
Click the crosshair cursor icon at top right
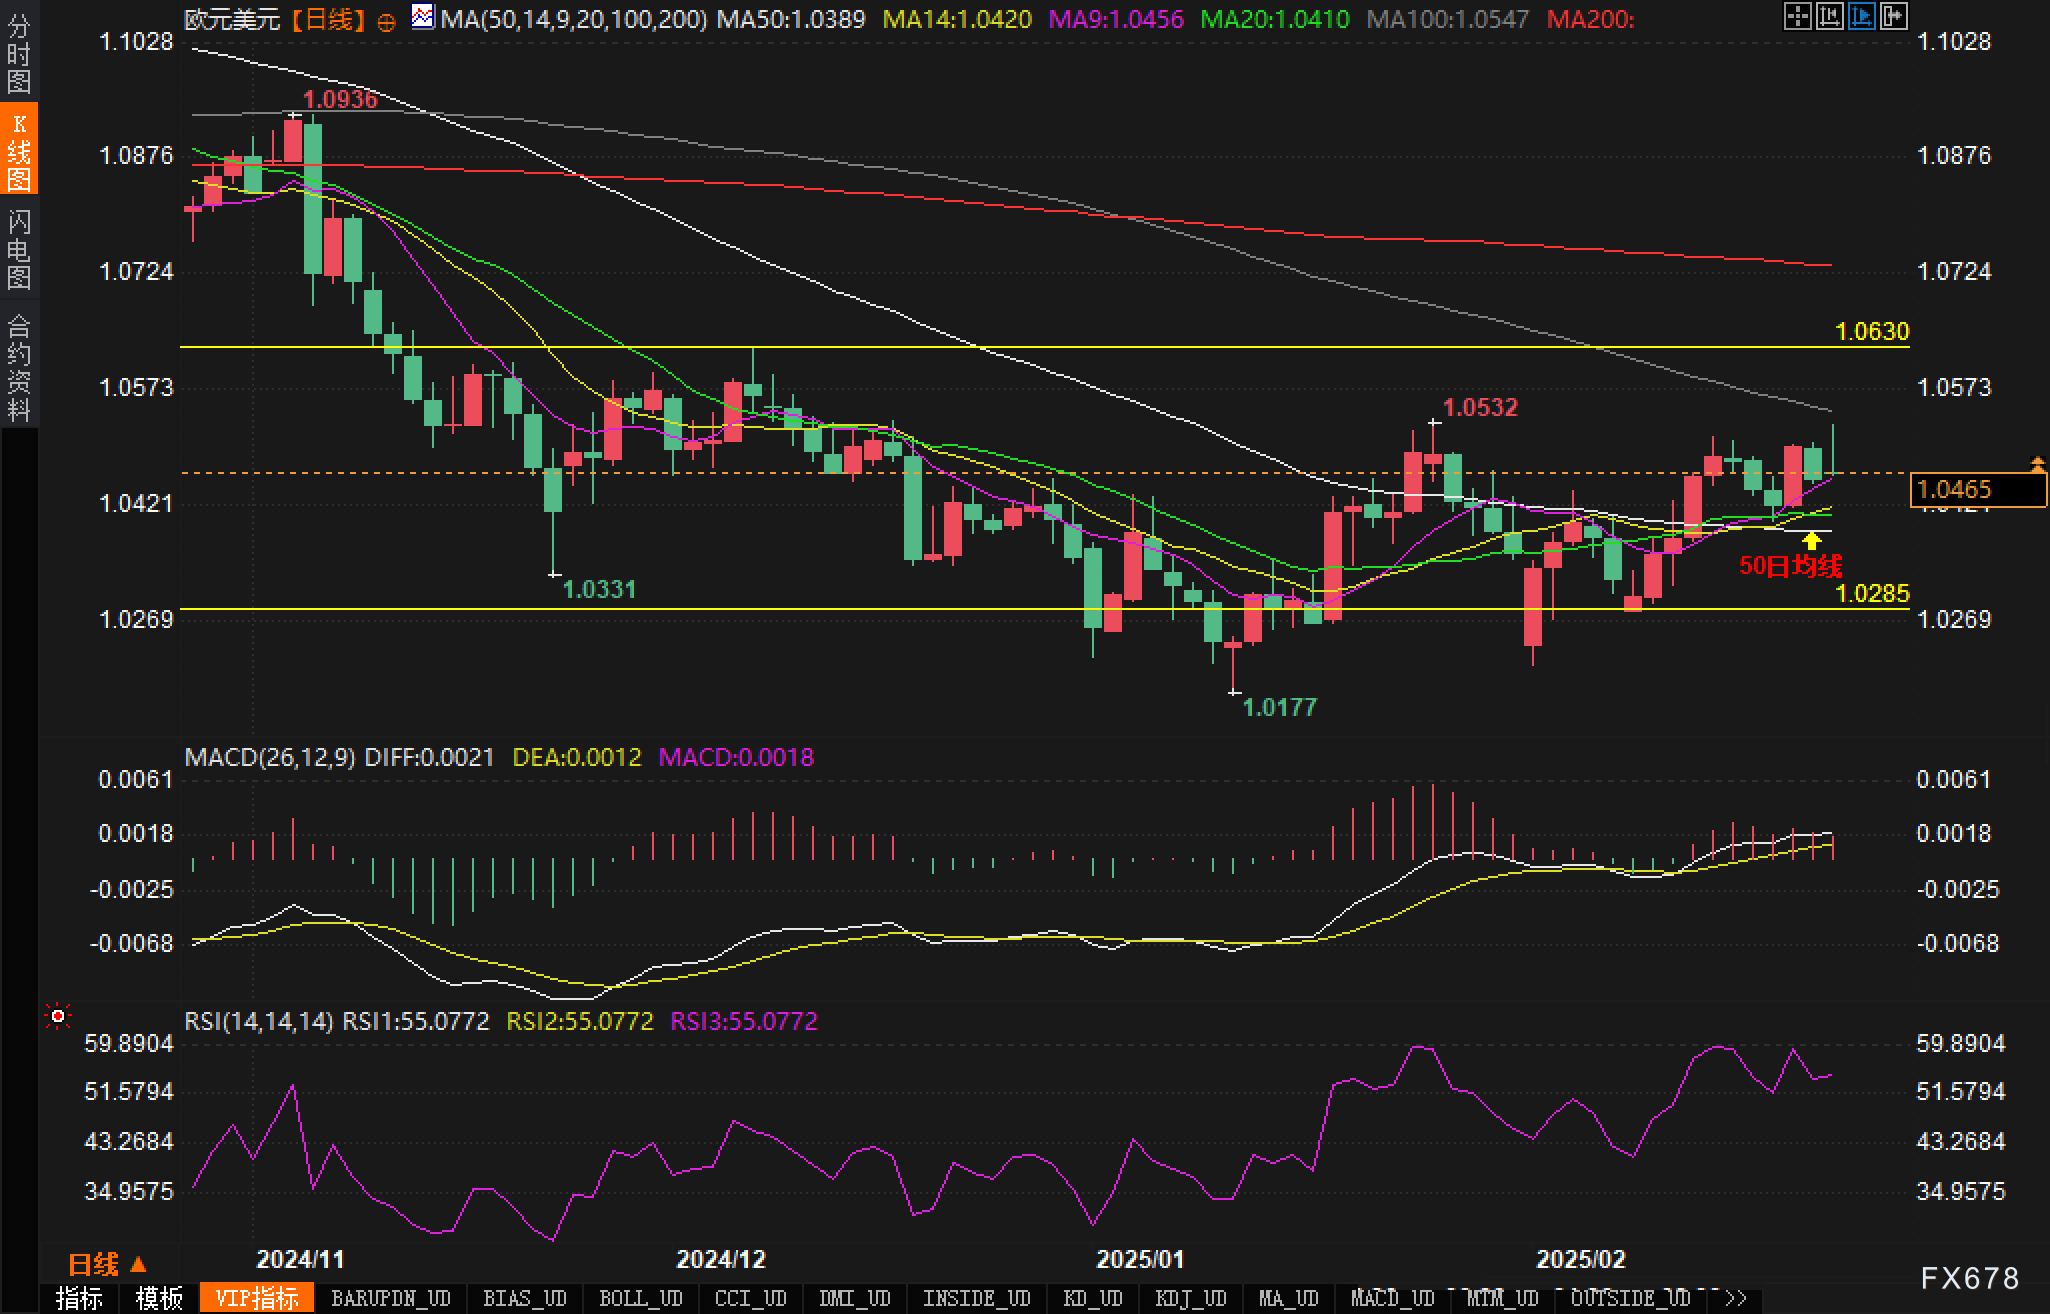pos(1797,16)
